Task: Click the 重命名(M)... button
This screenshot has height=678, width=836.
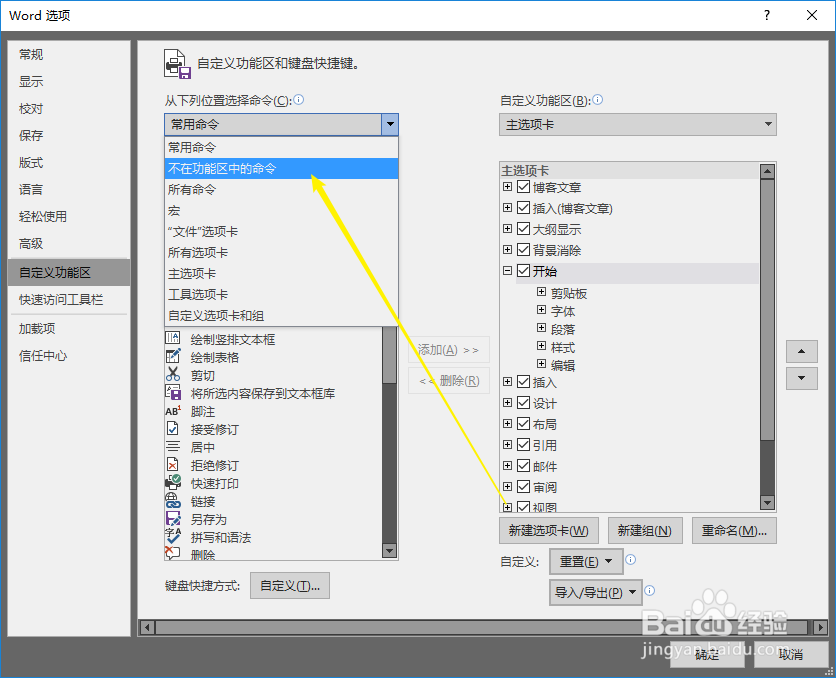Action: (x=734, y=530)
